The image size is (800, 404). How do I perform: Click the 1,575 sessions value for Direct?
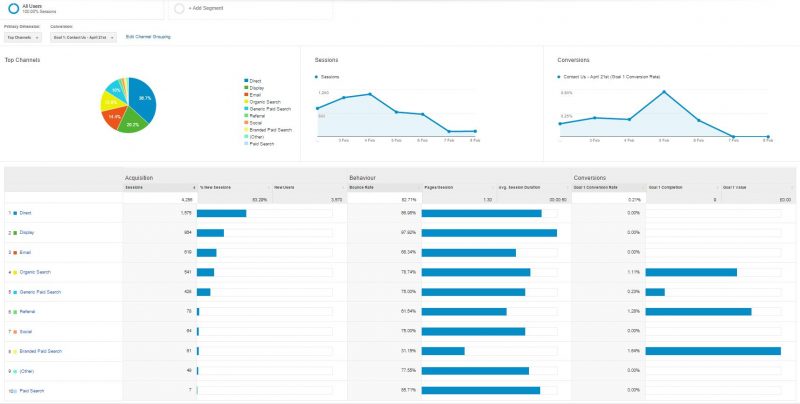(186, 213)
